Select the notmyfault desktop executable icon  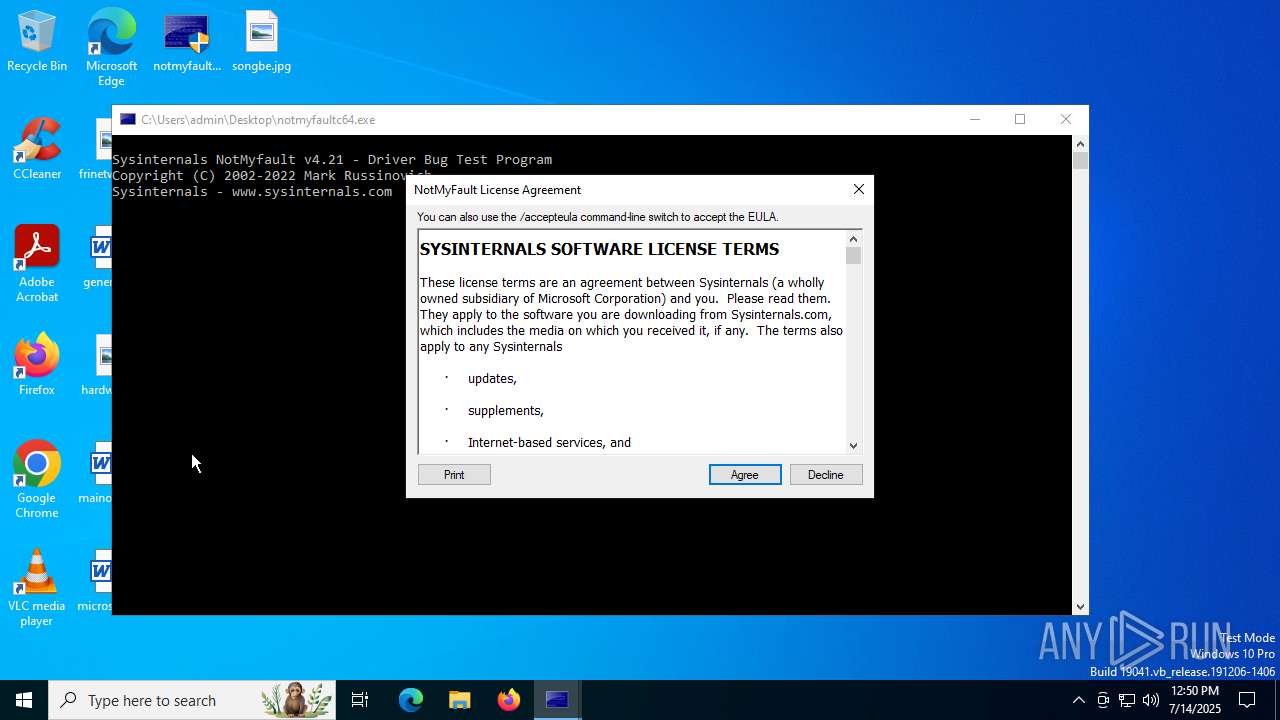[x=187, y=43]
